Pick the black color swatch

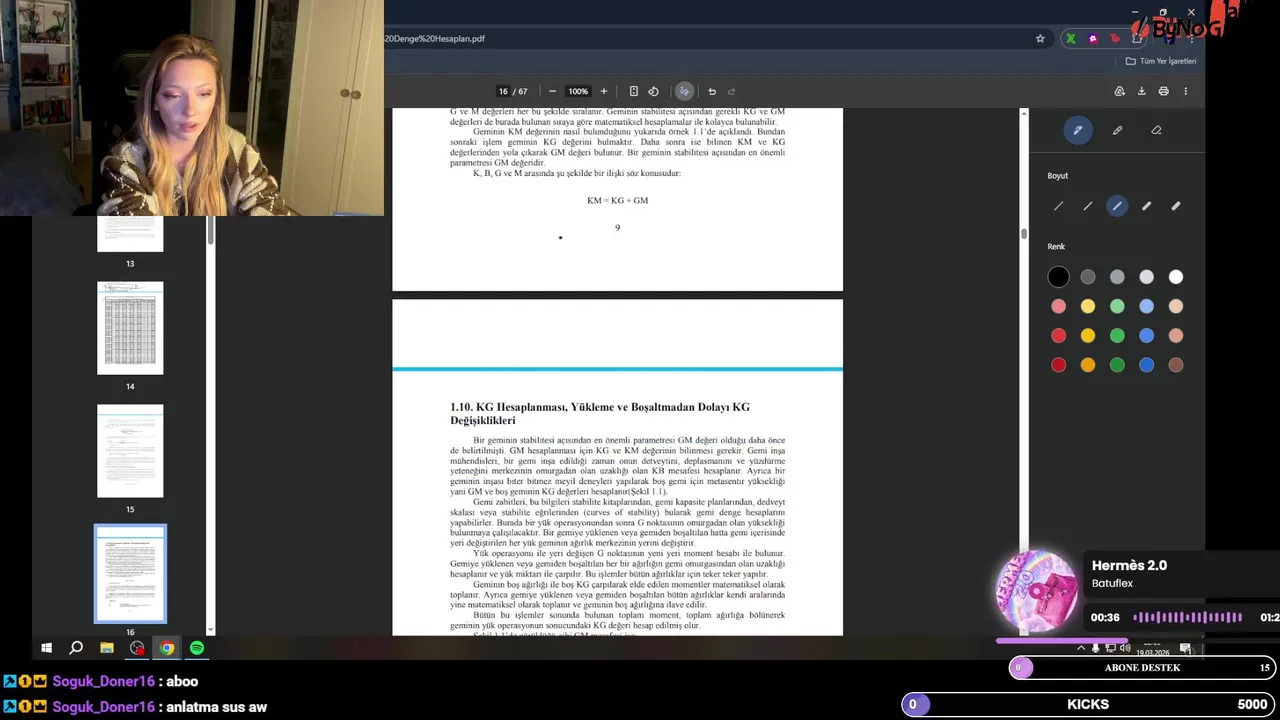pos(1058,277)
